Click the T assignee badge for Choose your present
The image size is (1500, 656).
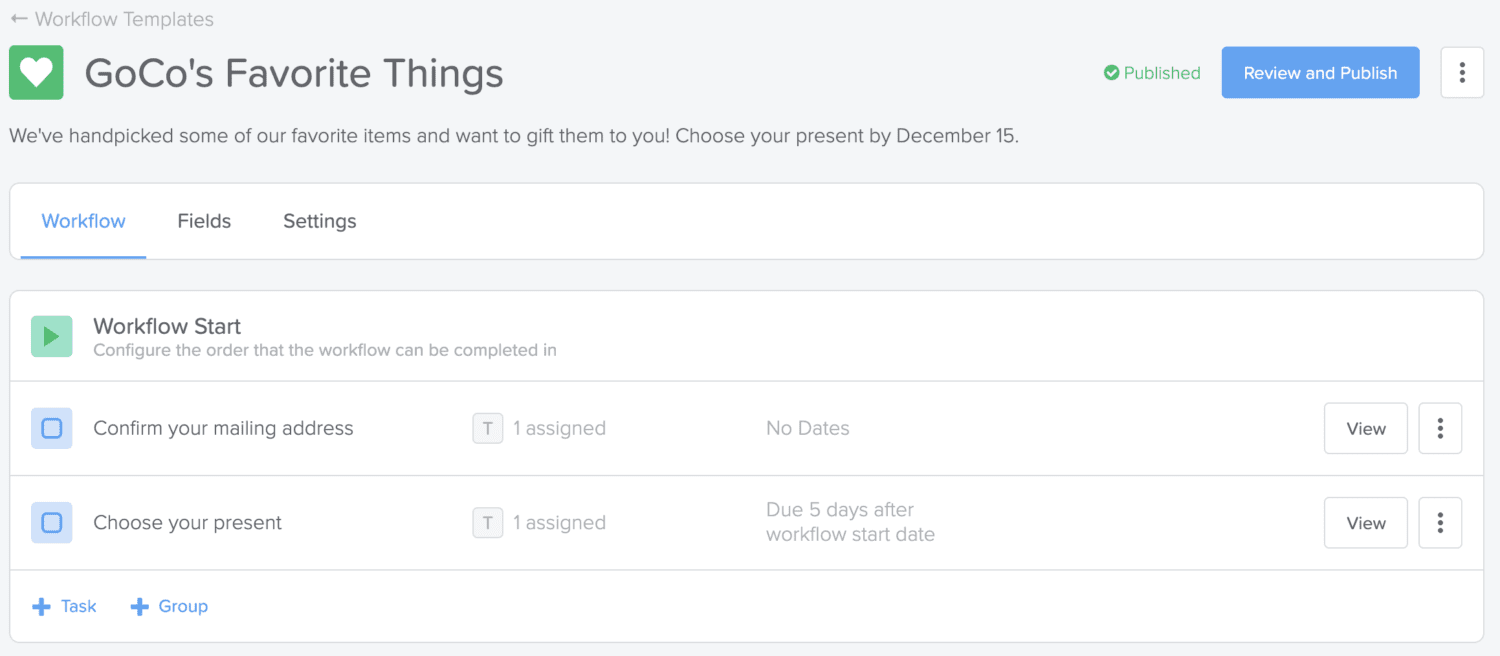coord(487,522)
